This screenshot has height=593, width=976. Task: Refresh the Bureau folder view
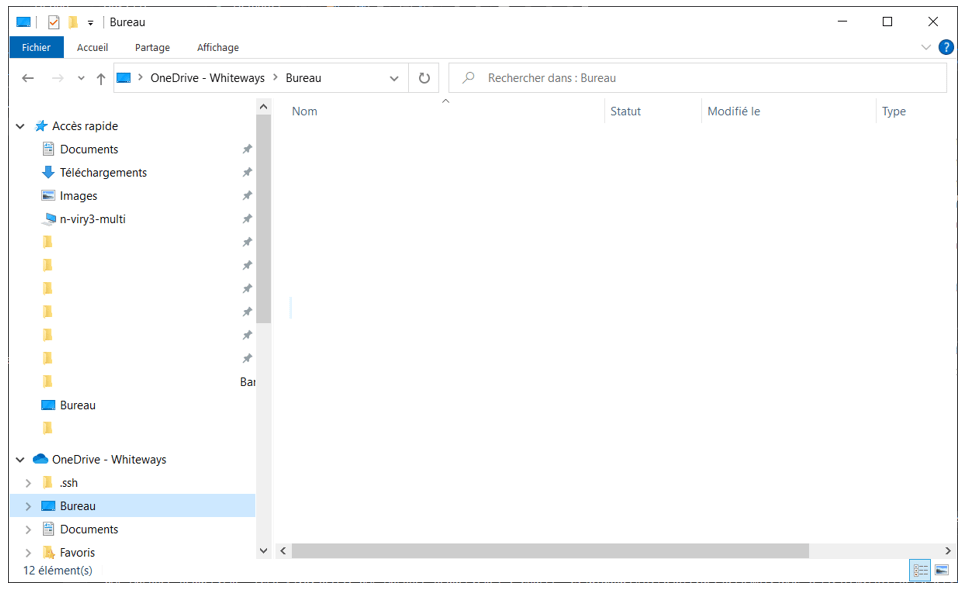(x=423, y=77)
